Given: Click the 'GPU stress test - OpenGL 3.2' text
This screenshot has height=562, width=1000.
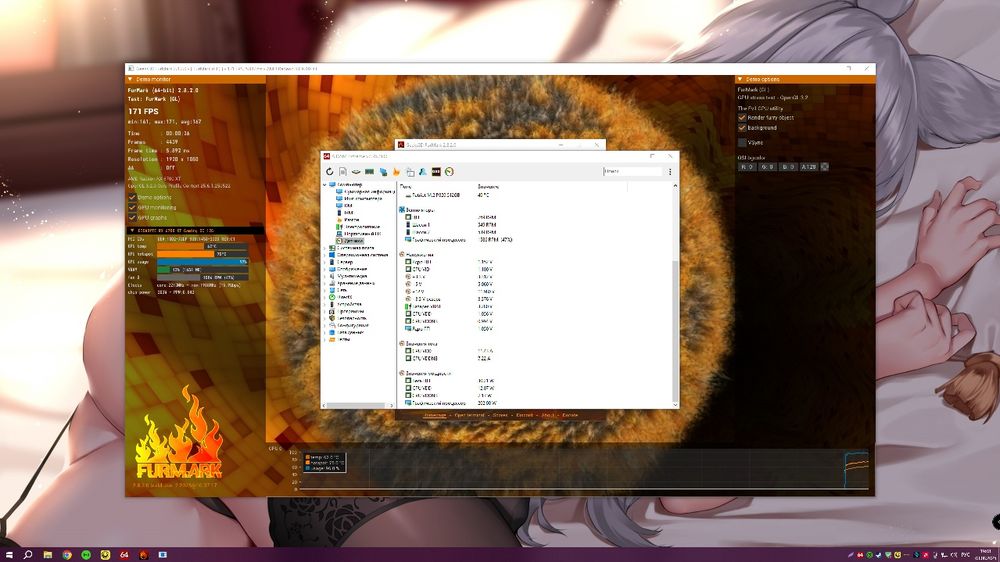Looking at the screenshot, I should click(x=772, y=98).
